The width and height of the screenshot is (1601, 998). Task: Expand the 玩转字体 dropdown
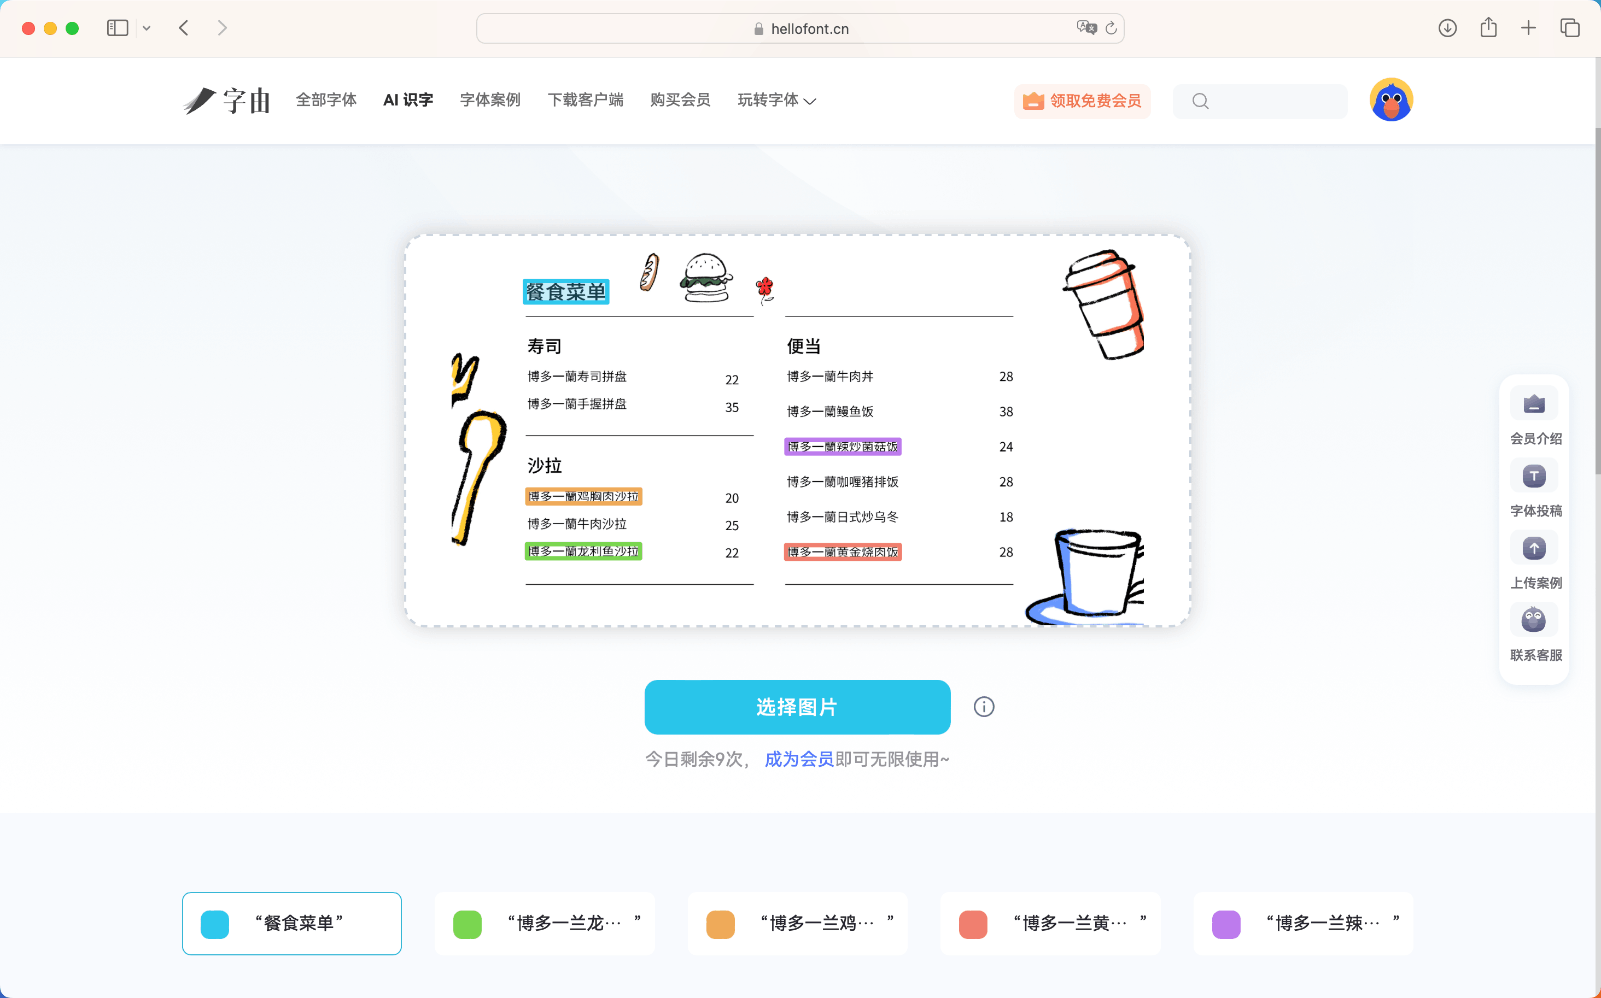[x=776, y=100]
